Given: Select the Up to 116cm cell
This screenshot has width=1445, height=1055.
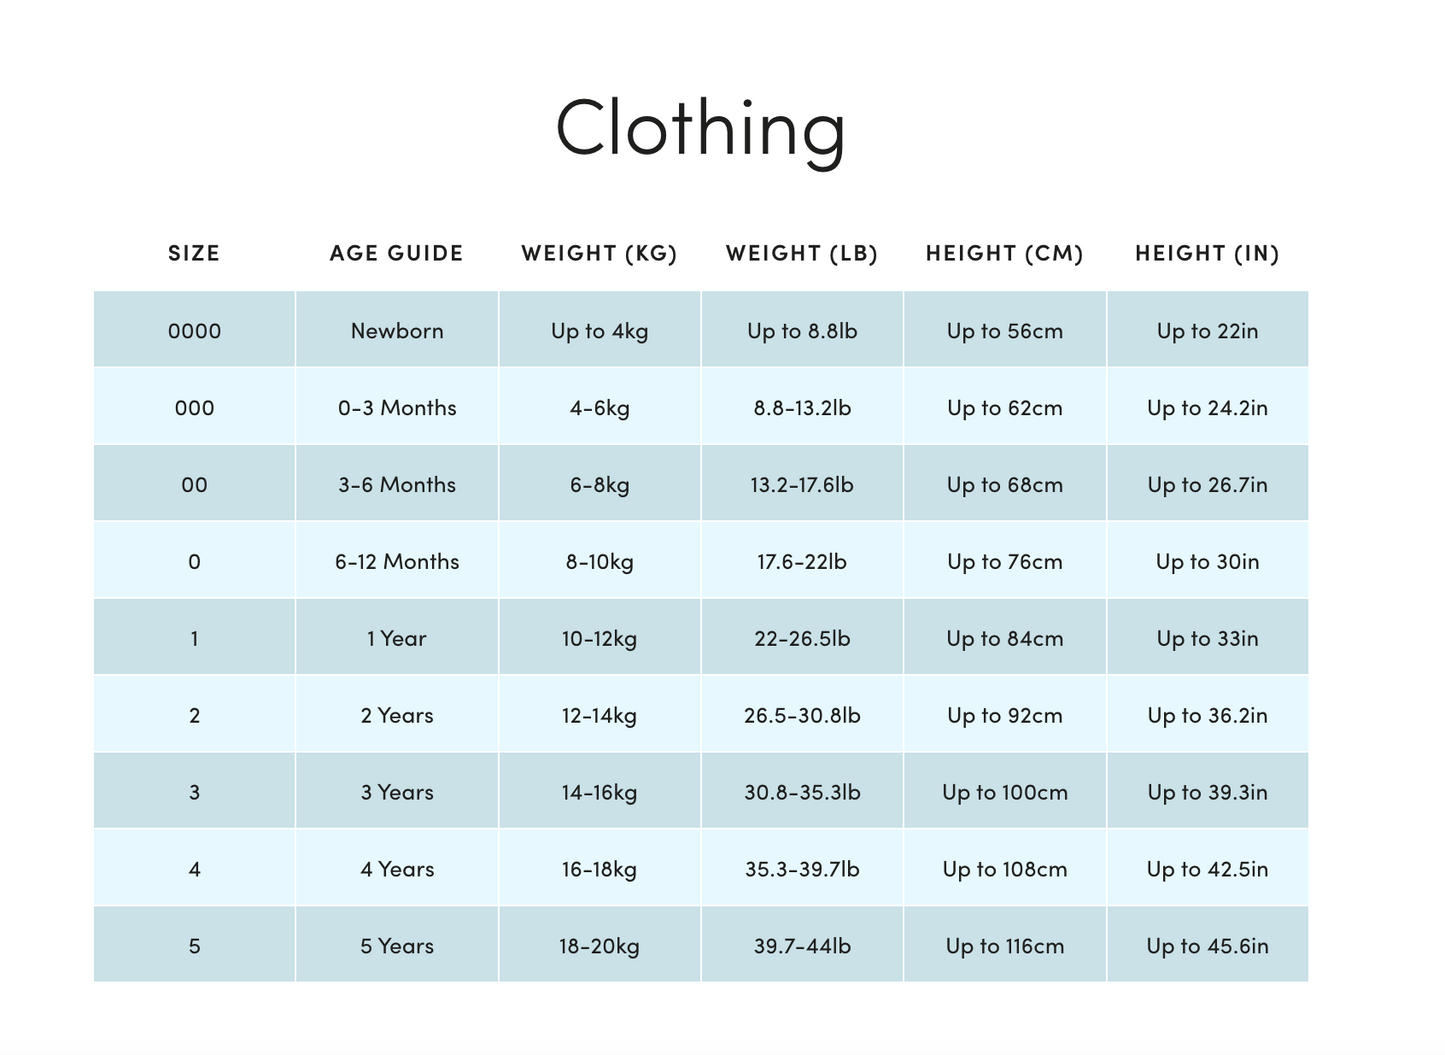Looking at the screenshot, I should [1004, 946].
